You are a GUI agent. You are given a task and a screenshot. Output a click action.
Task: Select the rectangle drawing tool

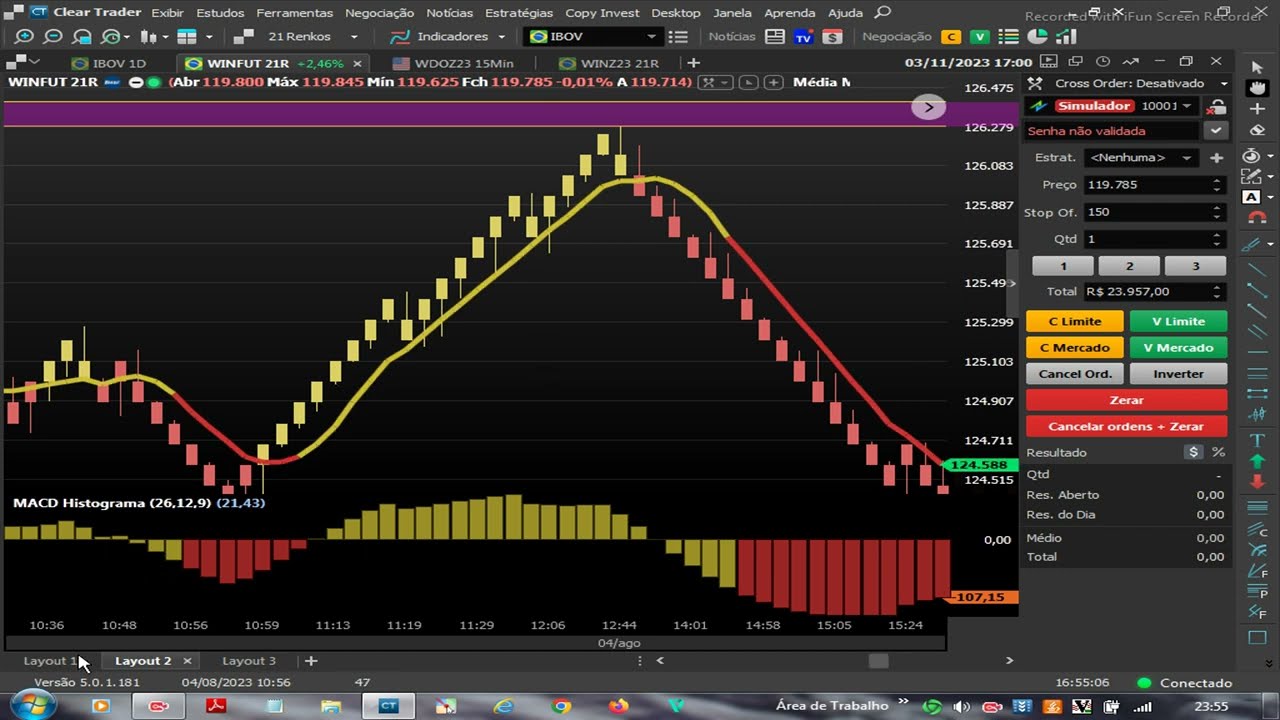1257,638
